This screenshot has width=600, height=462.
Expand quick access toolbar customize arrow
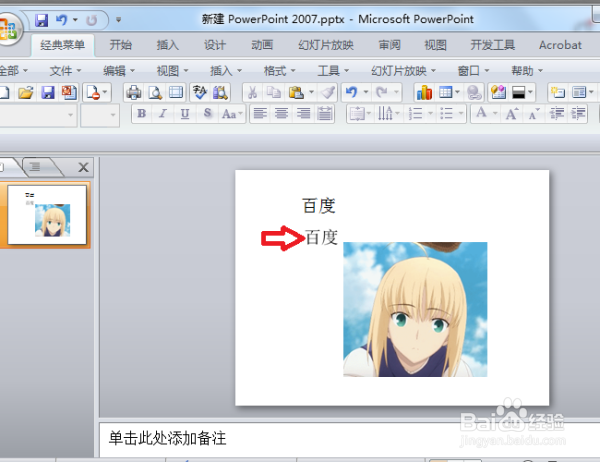118,20
